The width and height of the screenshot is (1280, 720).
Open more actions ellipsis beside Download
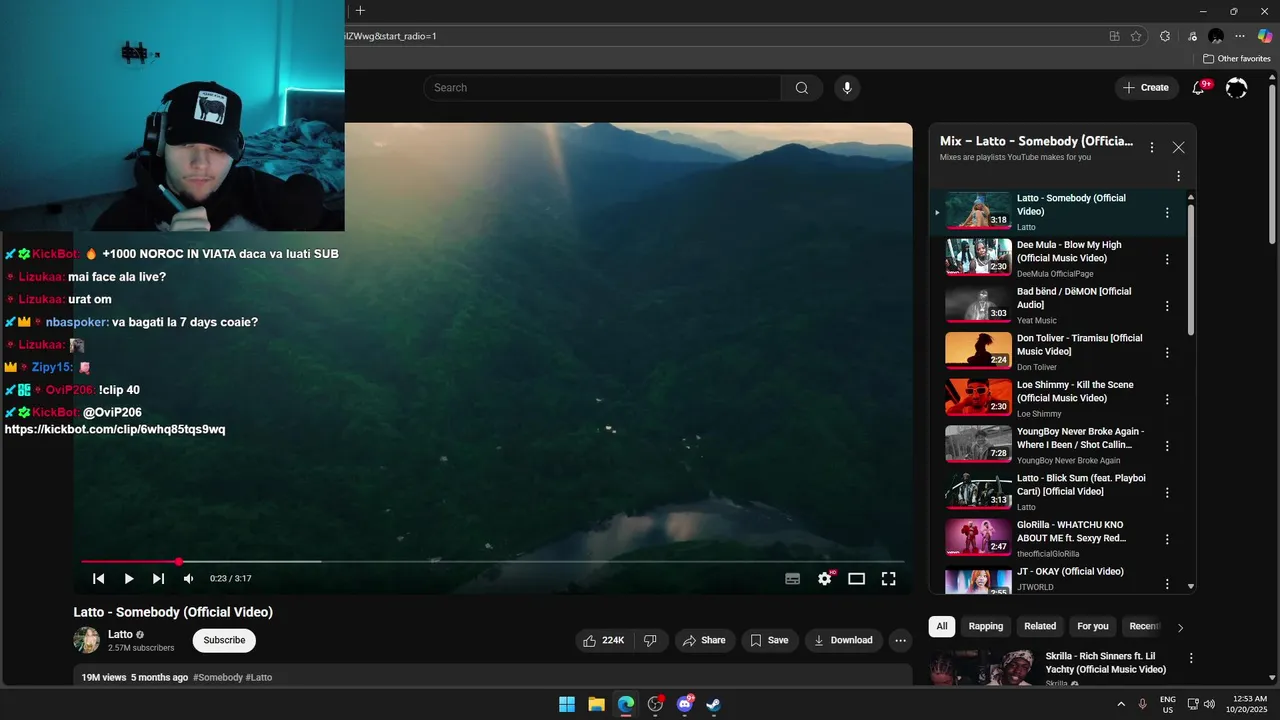click(900, 640)
